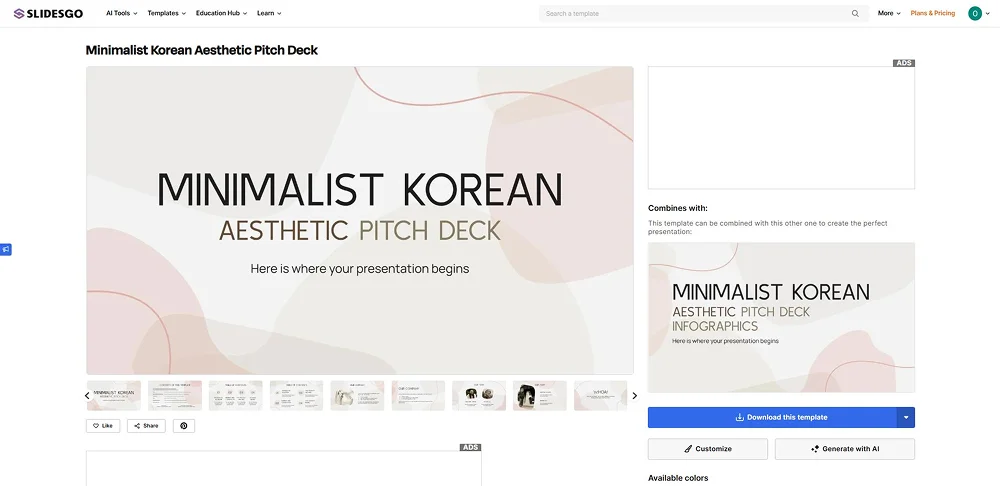Go to next slide thumbnails arrow

tap(634, 396)
